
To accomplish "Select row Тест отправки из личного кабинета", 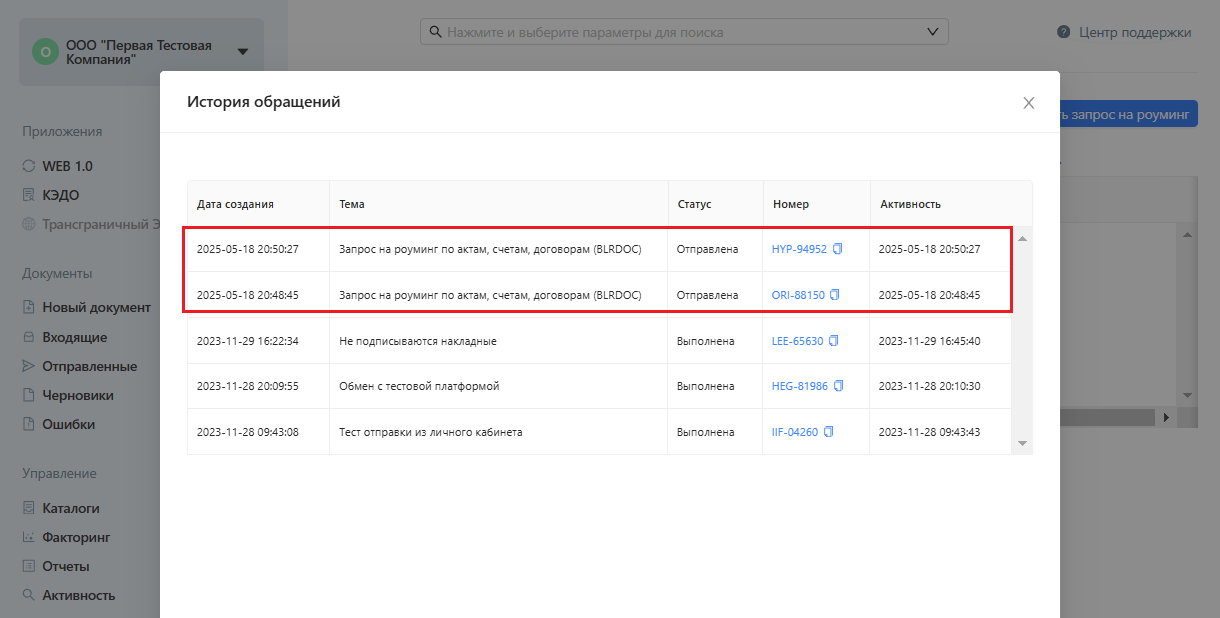I will (600, 432).
